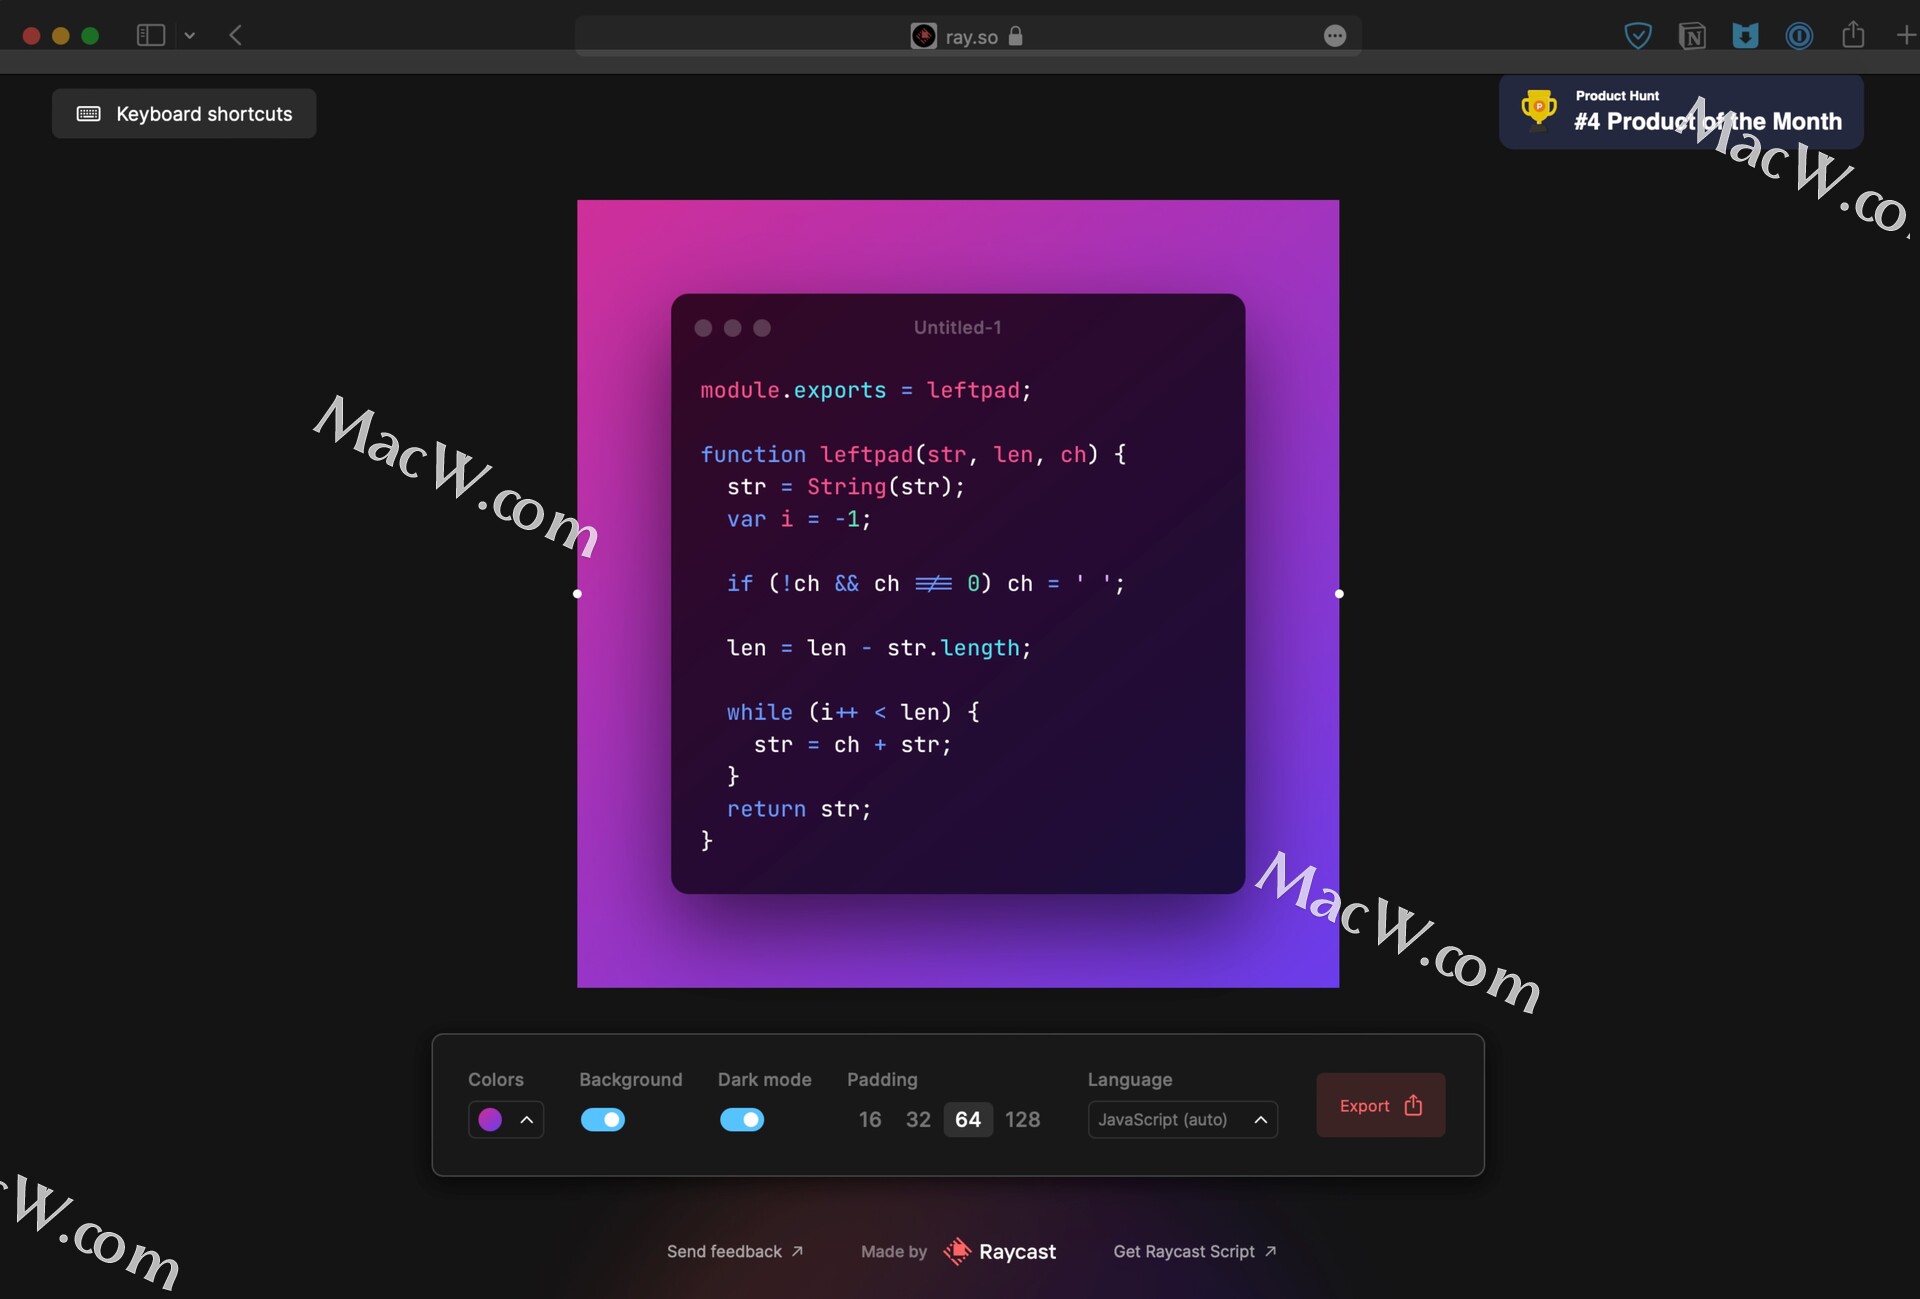This screenshot has width=1920, height=1299.
Task: Click the ray.so address bar
Action: pos(967,36)
